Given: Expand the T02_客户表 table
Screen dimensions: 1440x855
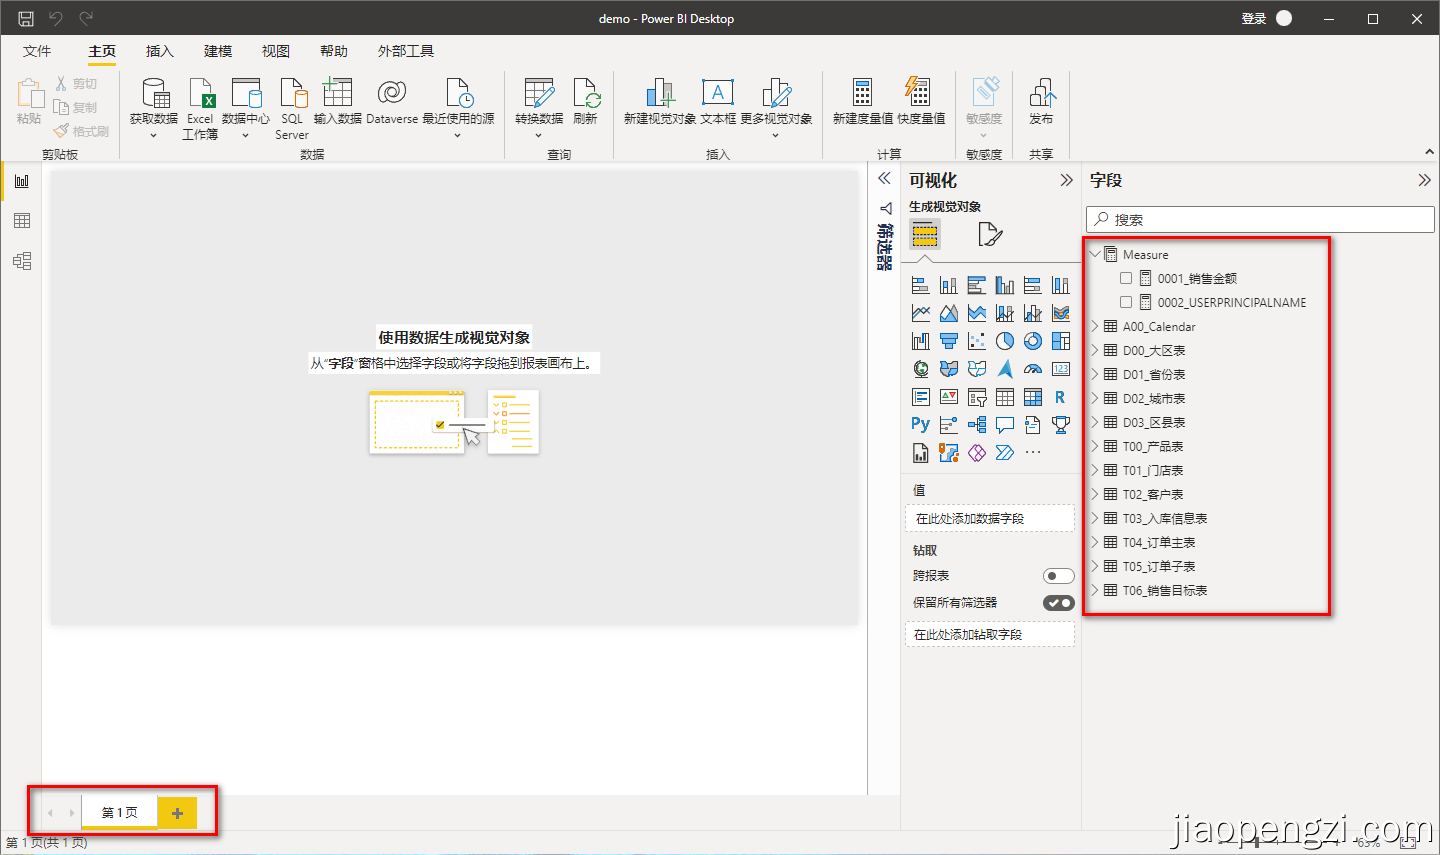Looking at the screenshot, I should [1095, 494].
